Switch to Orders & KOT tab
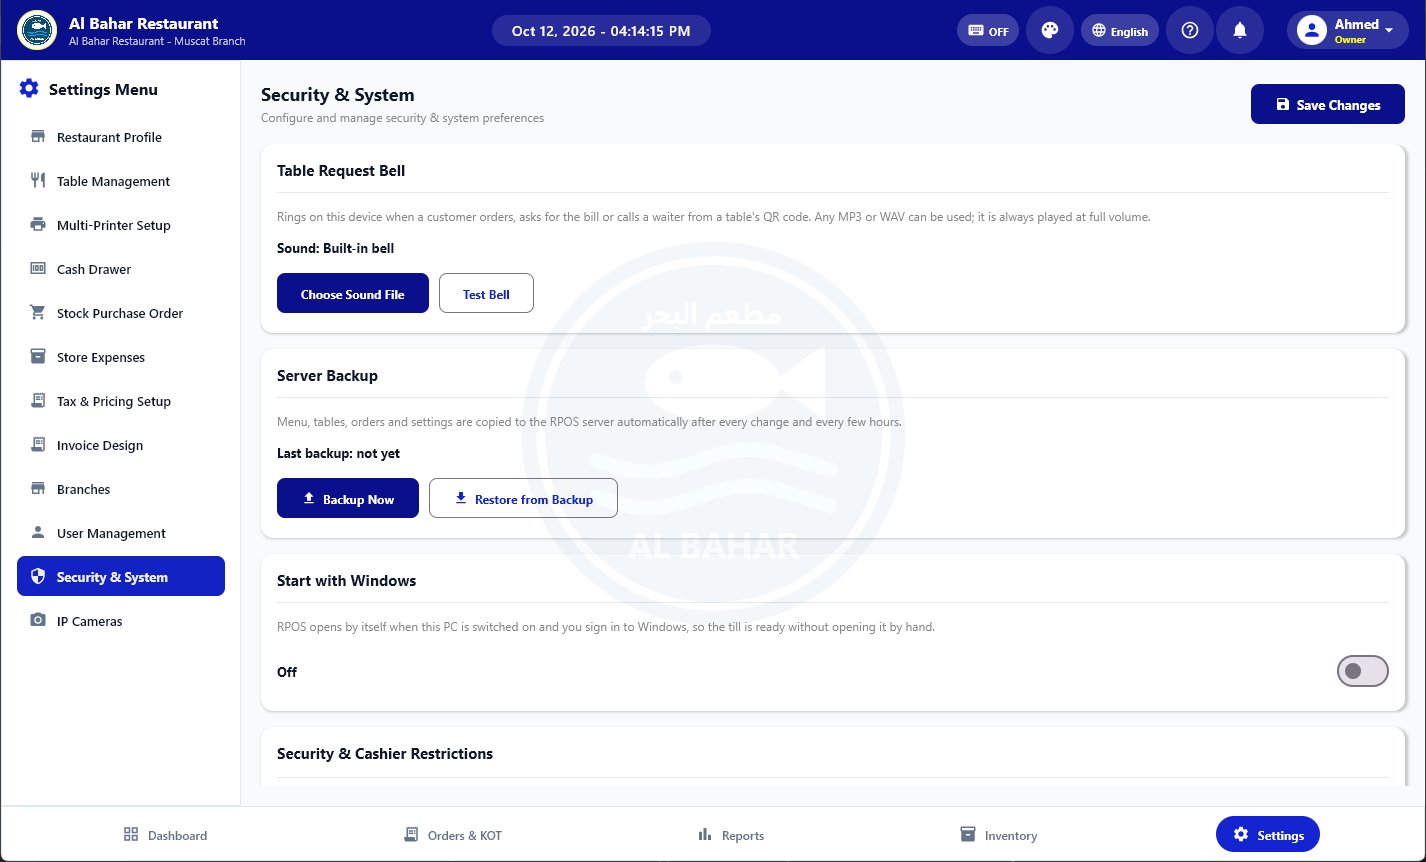1426x862 pixels. [x=452, y=834]
